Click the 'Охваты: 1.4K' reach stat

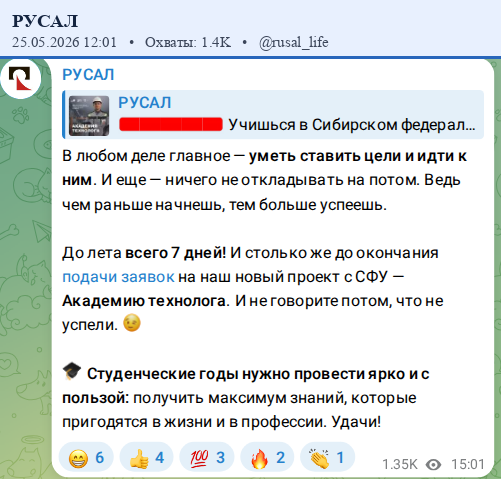click(188, 42)
